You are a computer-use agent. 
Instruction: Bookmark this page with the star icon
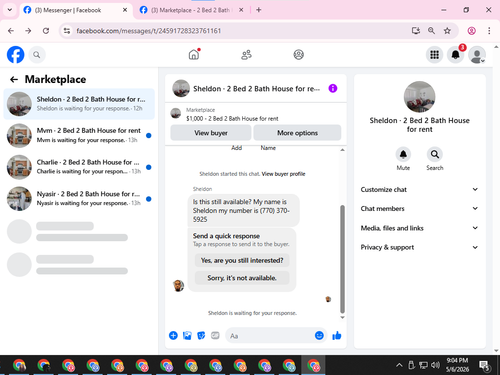[x=447, y=31]
